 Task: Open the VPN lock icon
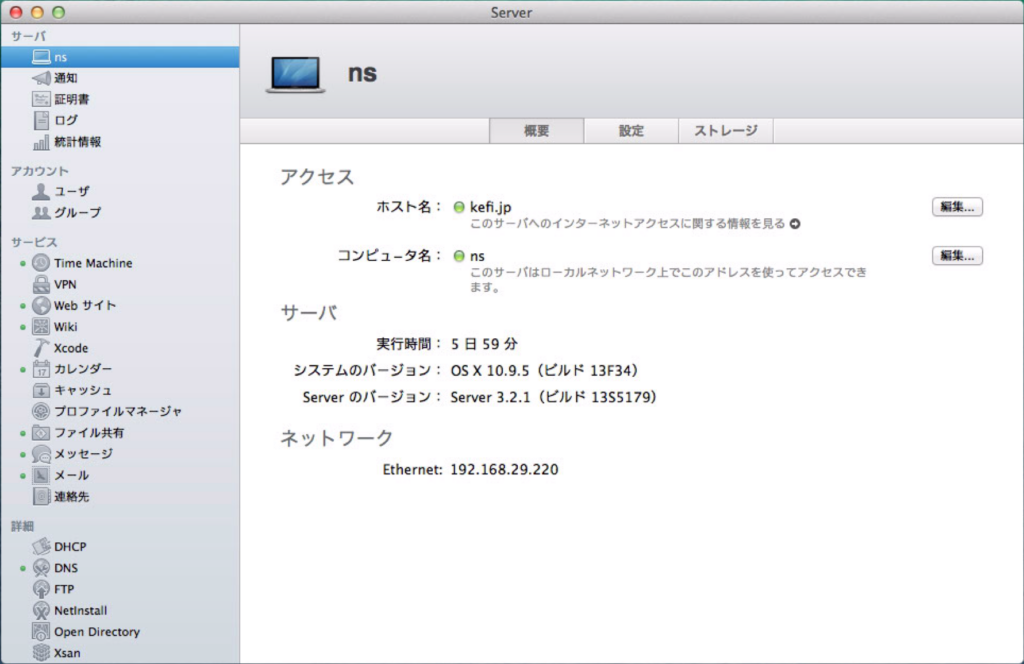click(x=40, y=285)
